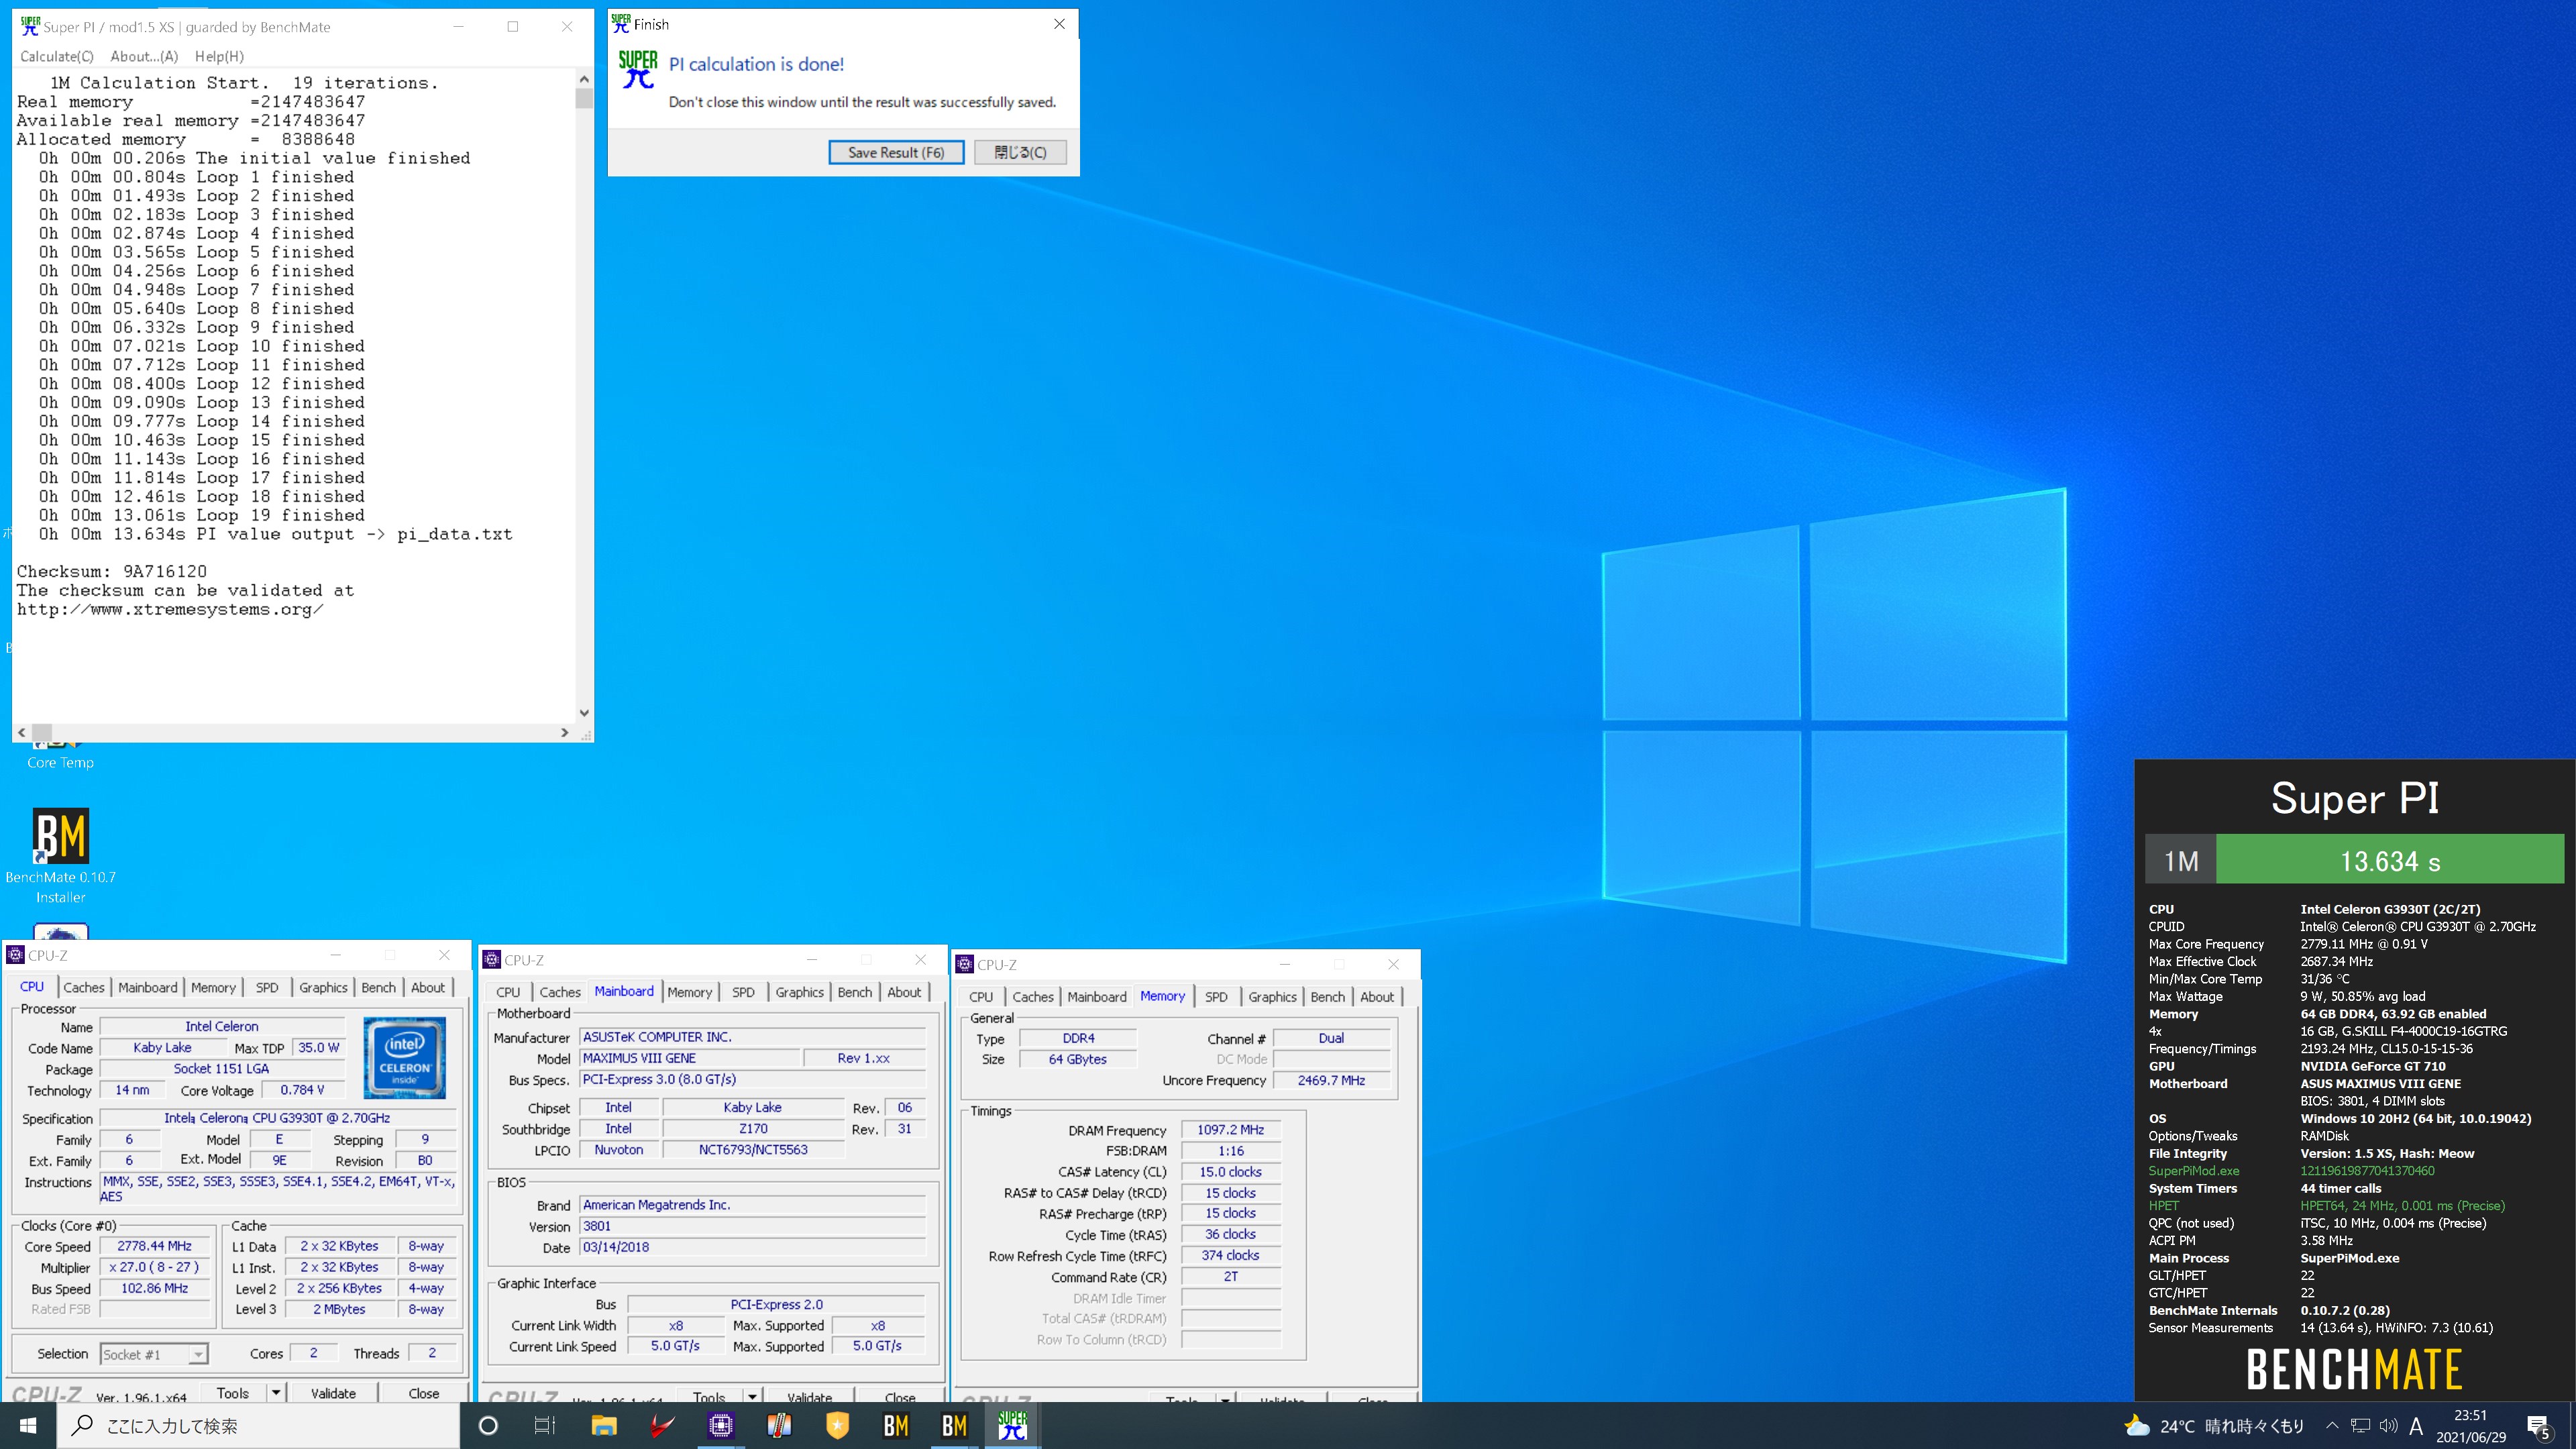The width and height of the screenshot is (2576, 1449).
Task: Open CPU tab in CPU-Z Memory window
Action: click(981, 997)
